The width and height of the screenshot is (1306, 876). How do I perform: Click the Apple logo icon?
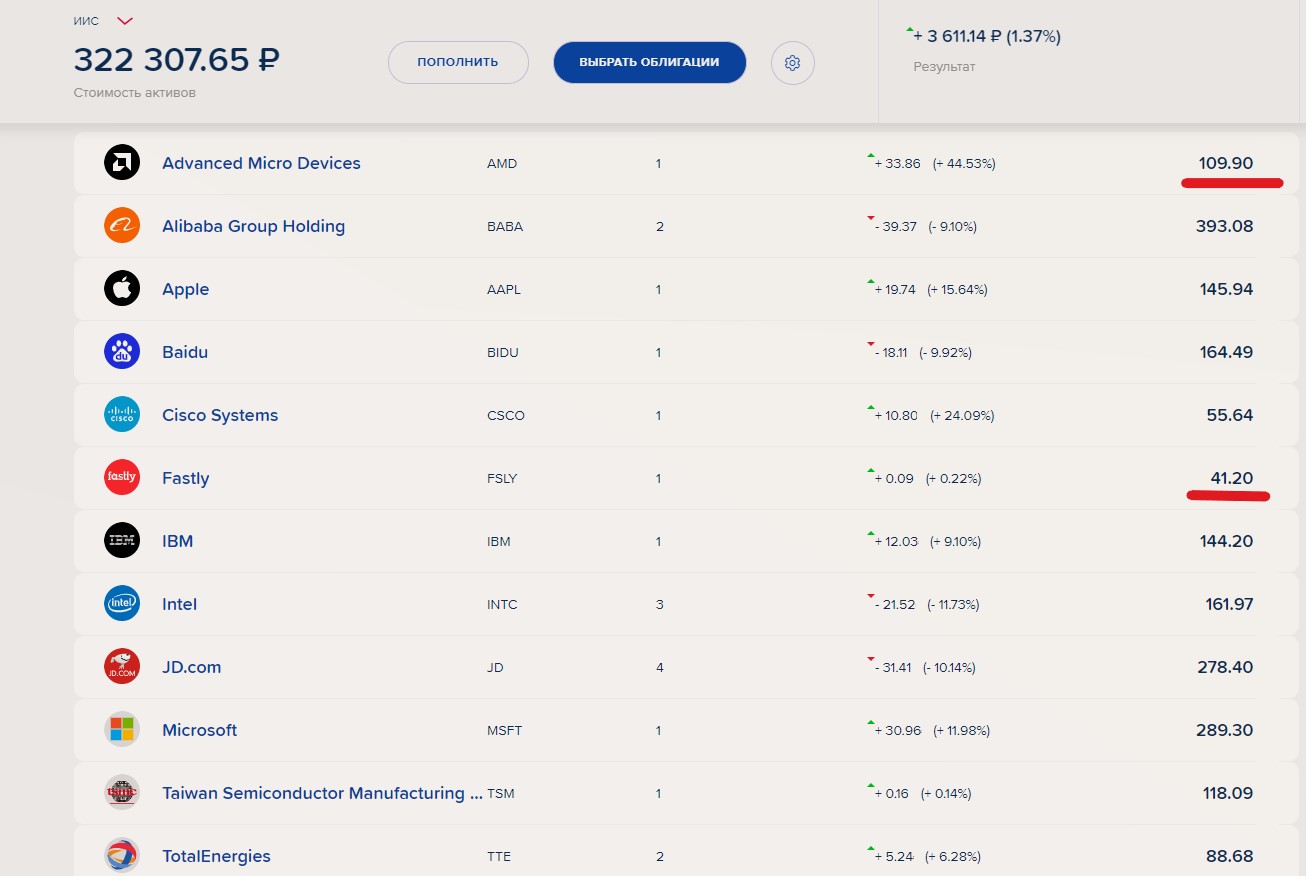[122, 289]
